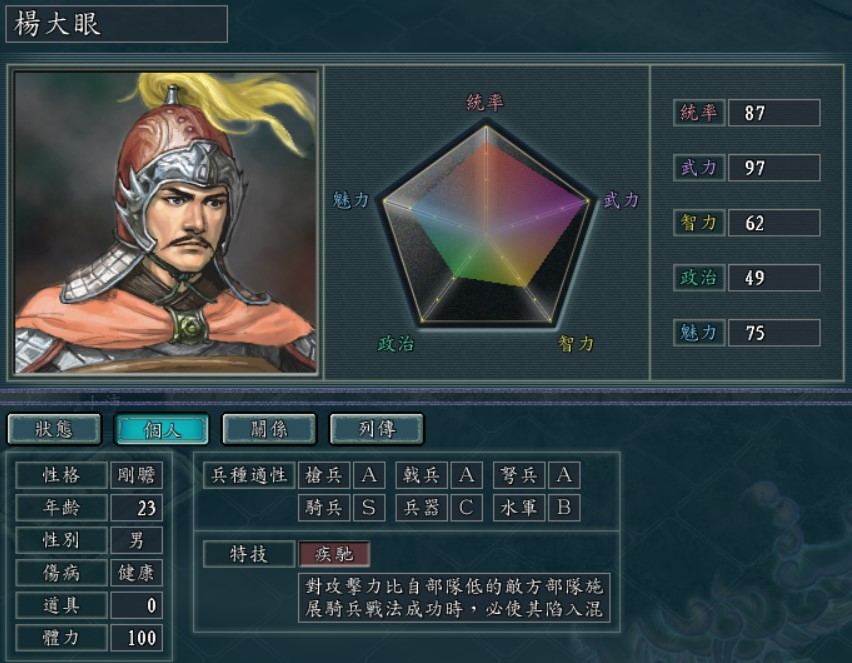Click the 騎兵 aptitude S grade
The width and height of the screenshot is (852, 663).
click(x=369, y=508)
